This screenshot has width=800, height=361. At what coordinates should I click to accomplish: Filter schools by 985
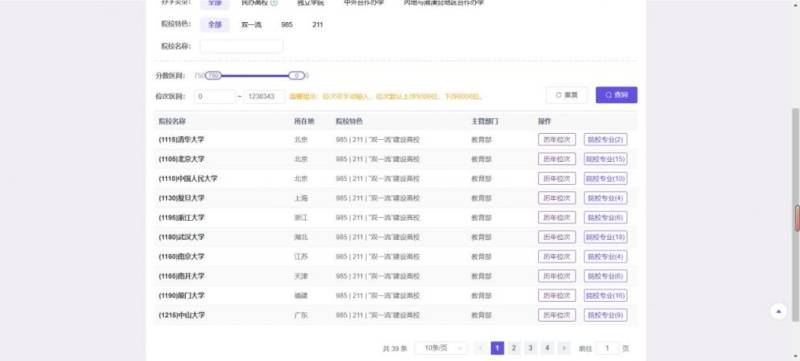287,24
